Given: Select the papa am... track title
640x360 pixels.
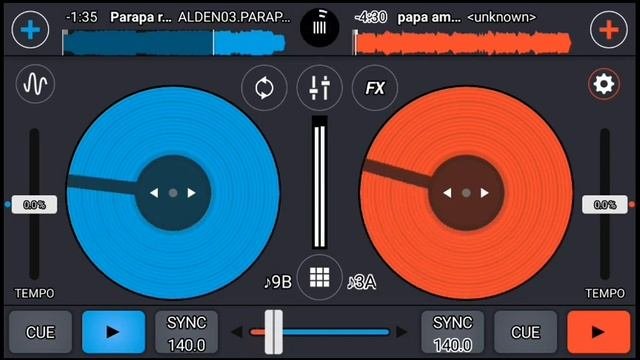Looking at the screenshot, I should [x=429, y=17].
